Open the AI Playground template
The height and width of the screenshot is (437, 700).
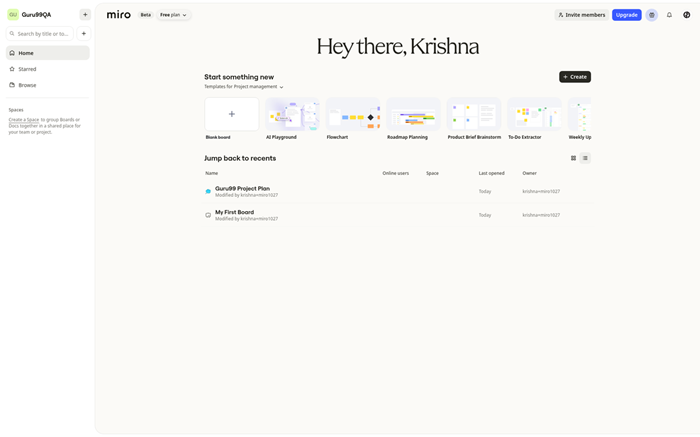[292, 114]
